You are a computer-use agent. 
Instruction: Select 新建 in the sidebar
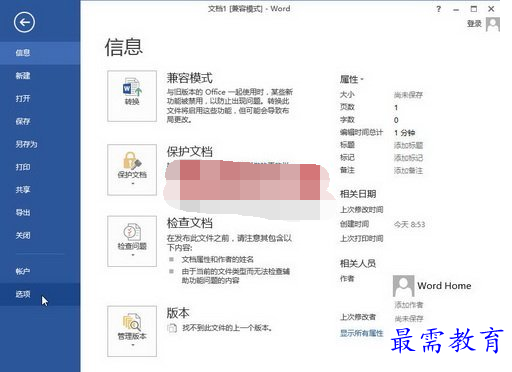click(40, 76)
